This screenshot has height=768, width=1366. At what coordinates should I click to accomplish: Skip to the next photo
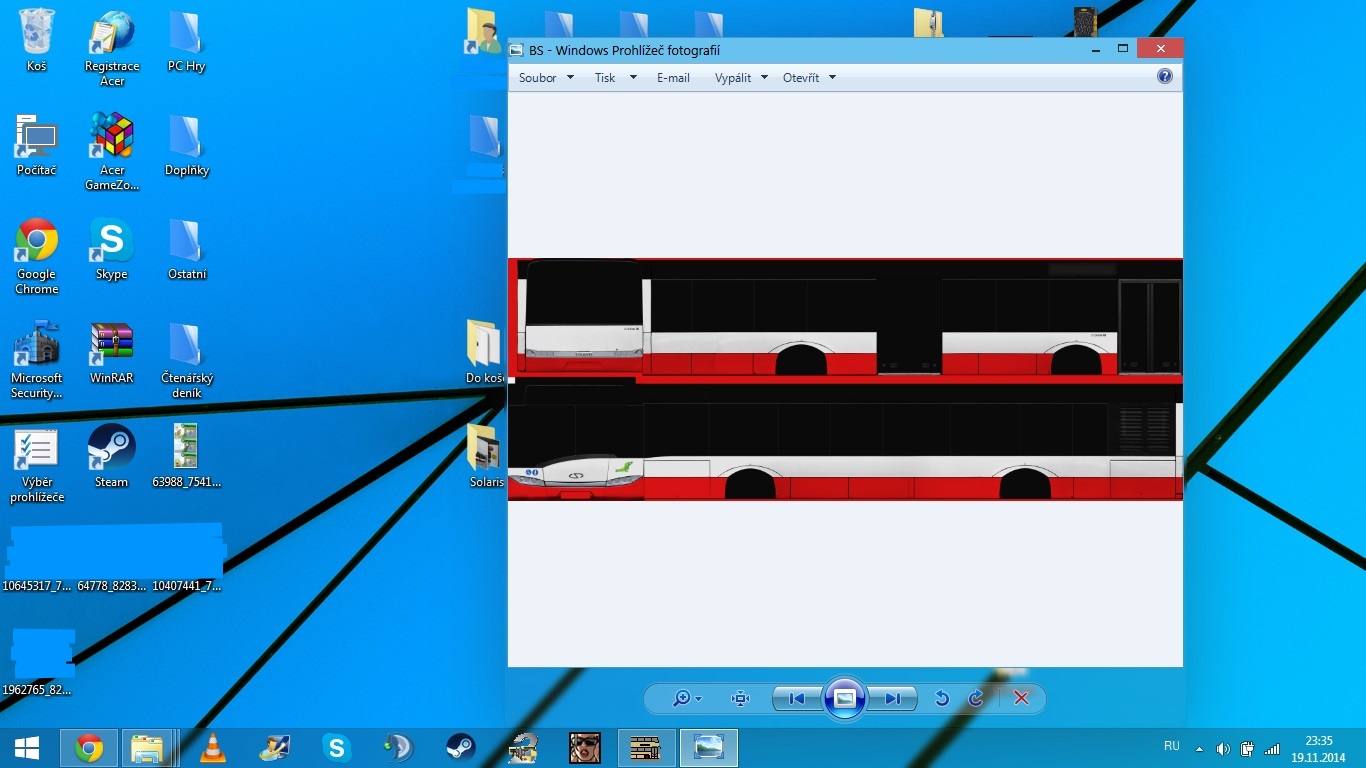pyautogui.click(x=892, y=699)
